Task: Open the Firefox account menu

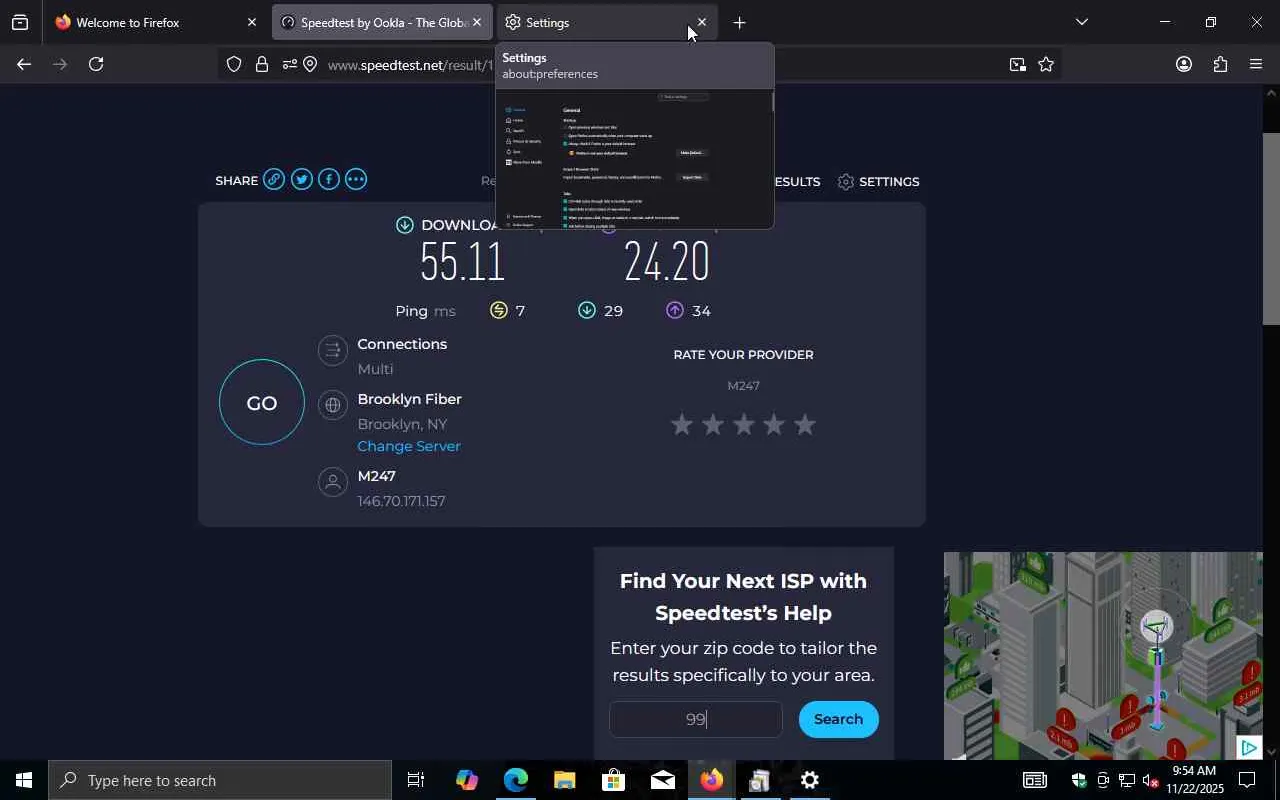Action: pos(1184,64)
